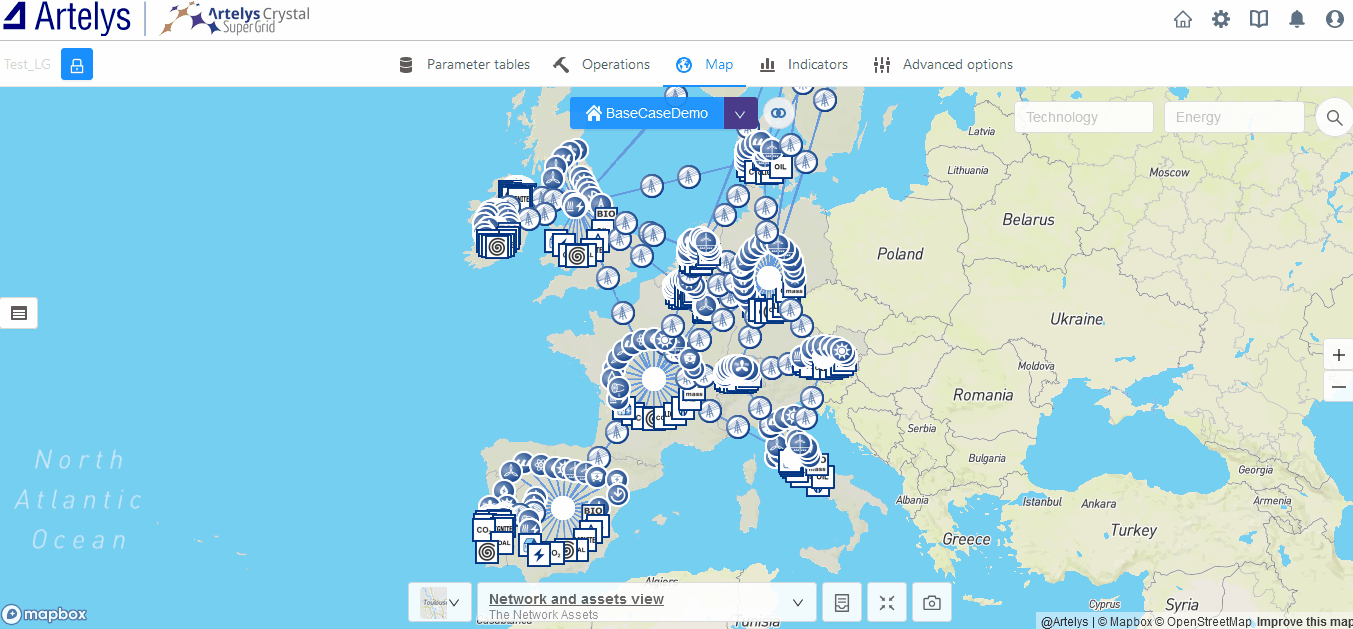Switch to the Parameter tables tab

tap(465, 65)
